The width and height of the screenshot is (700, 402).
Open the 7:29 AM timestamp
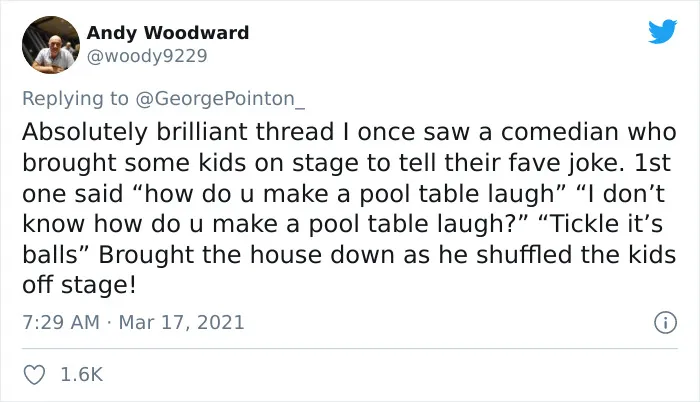pos(61,322)
